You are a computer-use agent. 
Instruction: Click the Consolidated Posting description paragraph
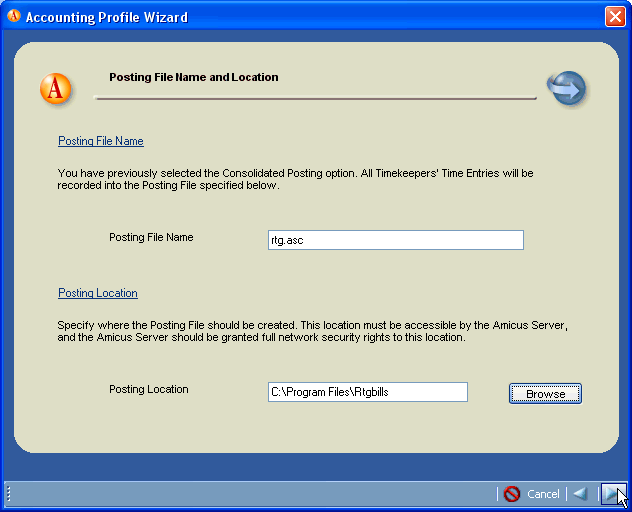(x=295, y=179)
